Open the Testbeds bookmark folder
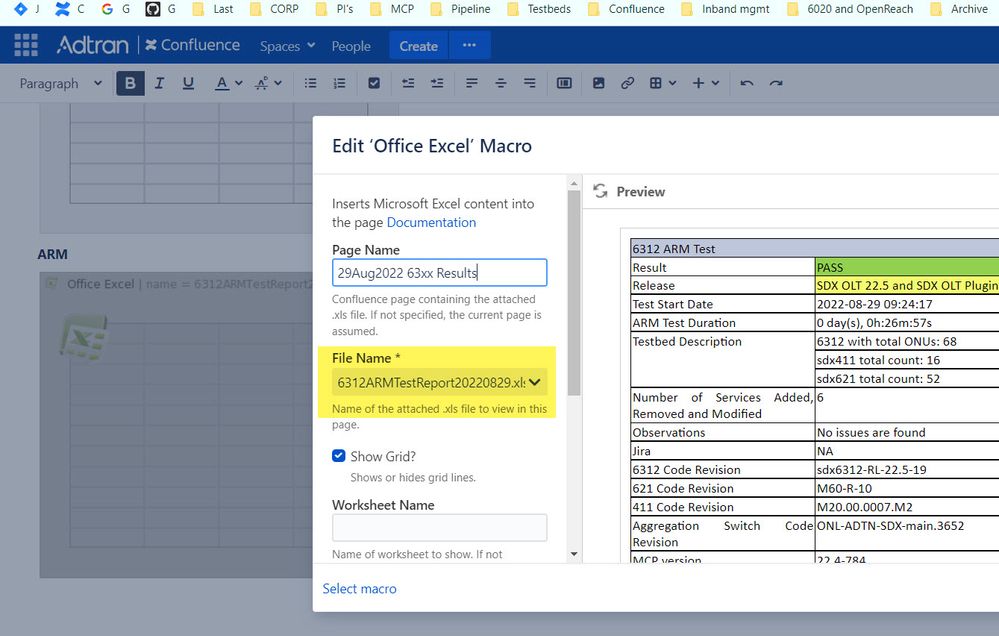 (540, 9)
